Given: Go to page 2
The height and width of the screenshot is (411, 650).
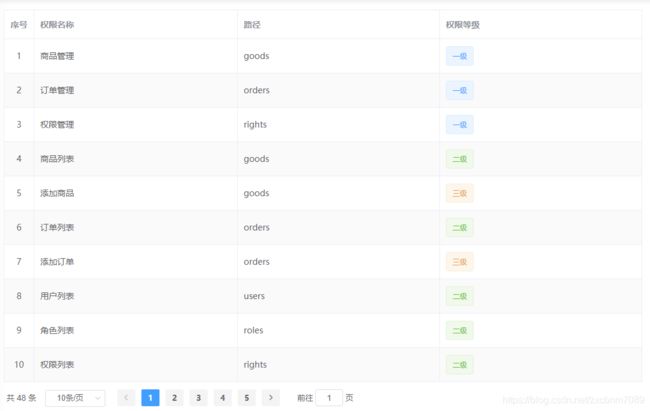Looking at the screenshot, I should [x=175, y=398].
